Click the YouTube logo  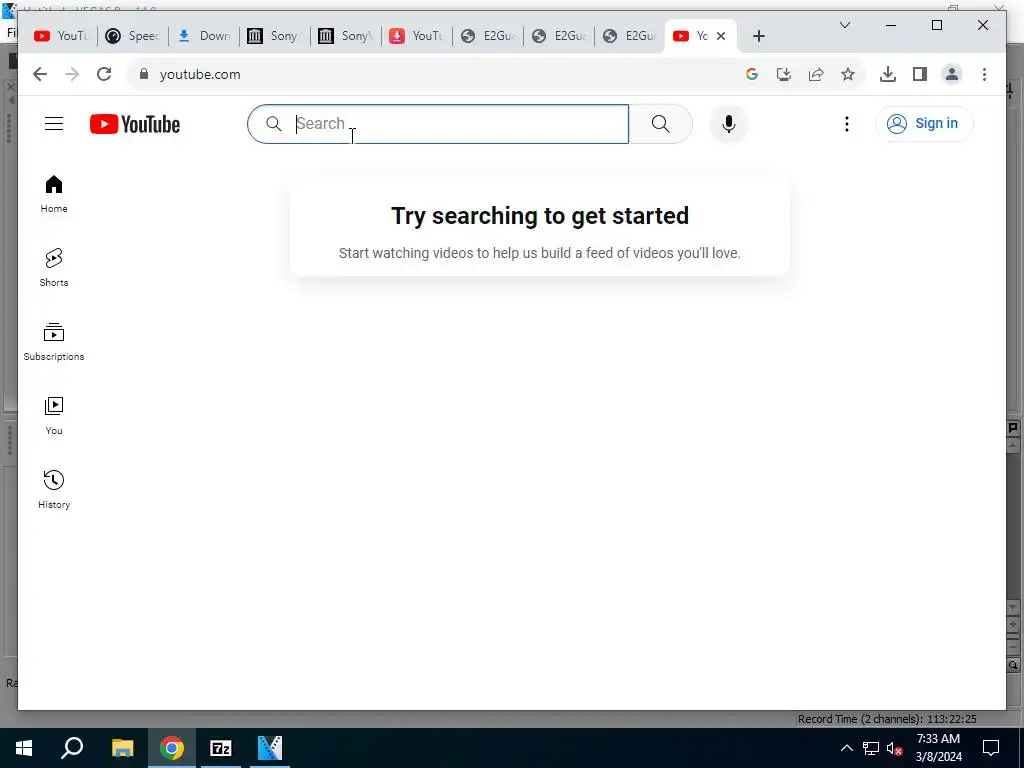pos(135,124)
